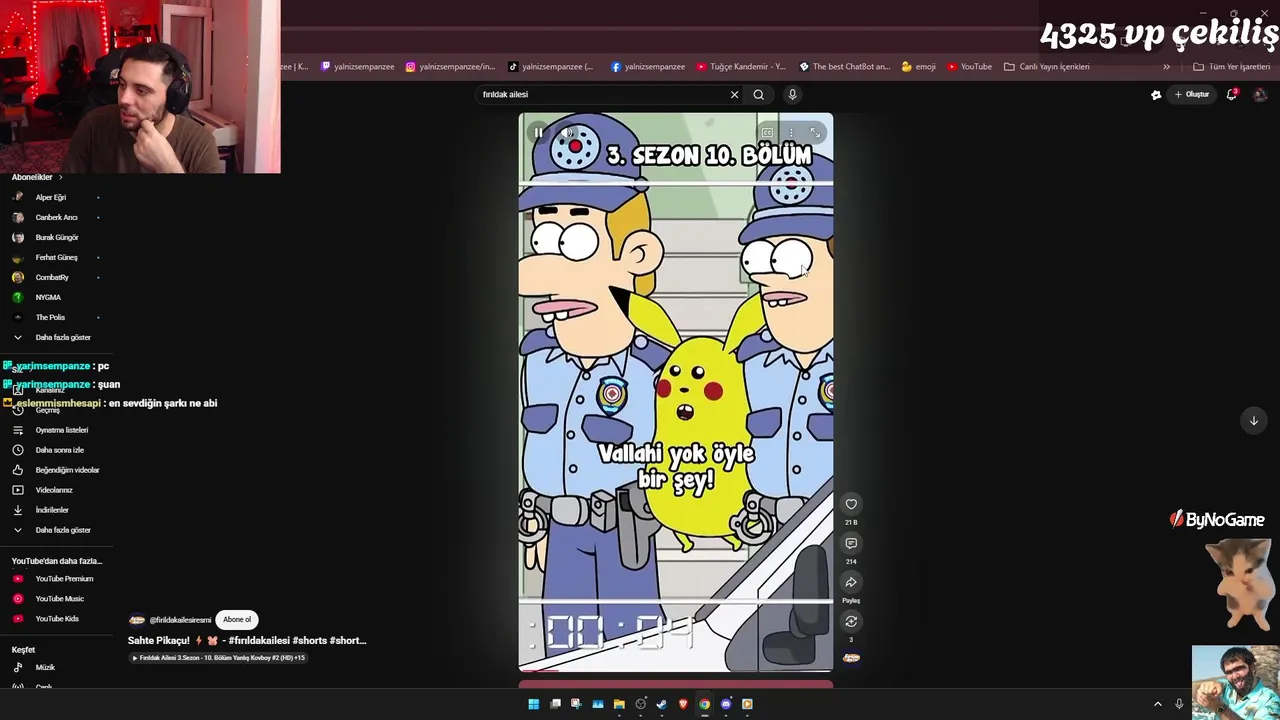The image size is (1280, 720).
Task: Open İndirilenler in the sidebar
Action: click(52, 510)
